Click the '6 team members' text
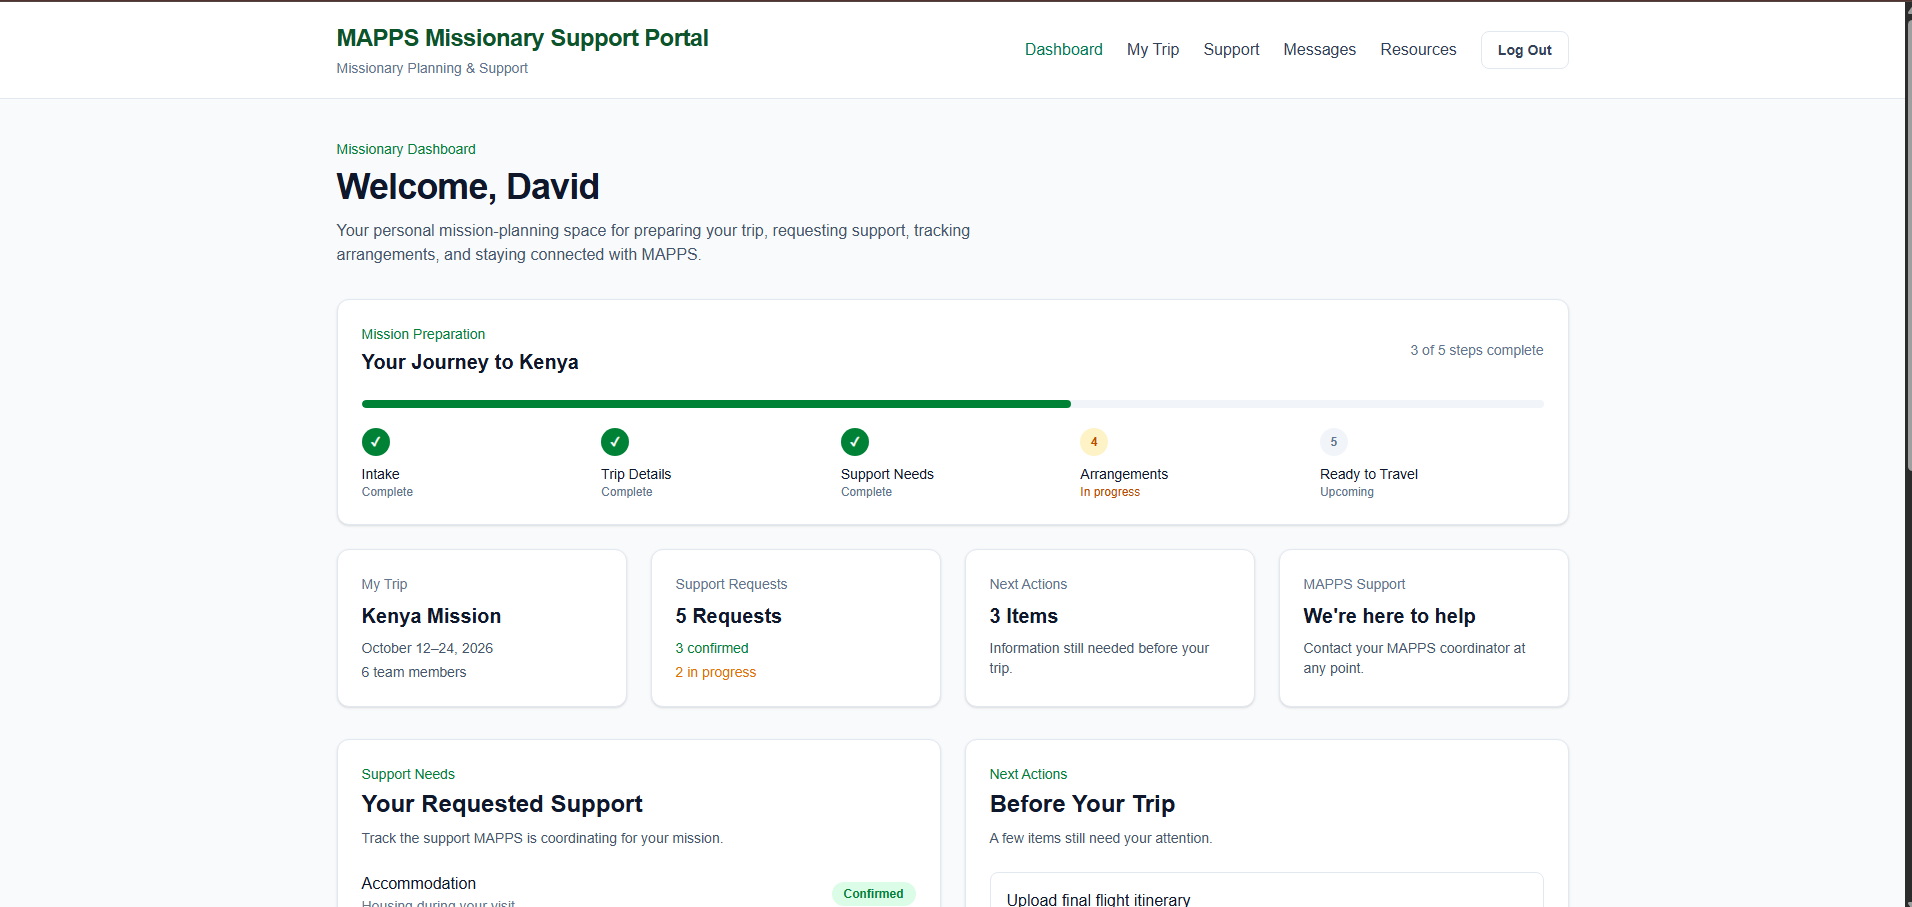The height and width of the screenshot is (907, 1912). coord(414,672)
